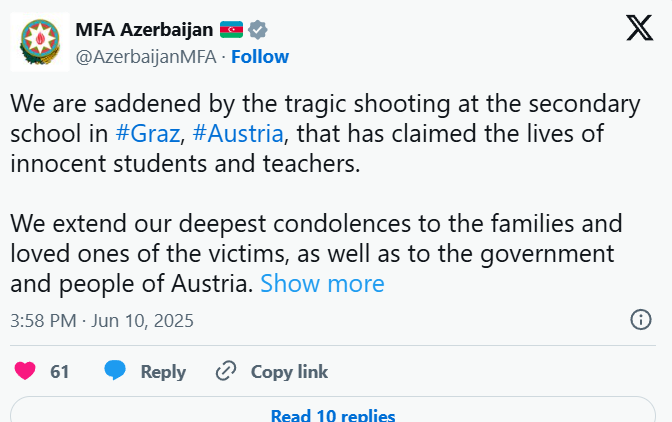This screenshot has width=672, height=422.
Task: Click the MFA Azerbaijan display name
Action: coord(144,30)
